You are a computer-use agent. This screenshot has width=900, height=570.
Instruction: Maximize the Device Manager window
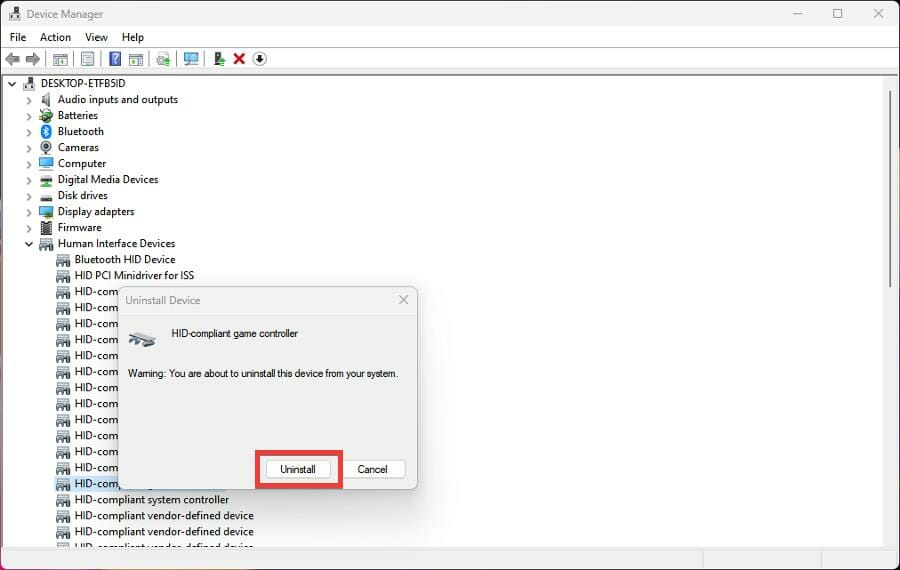837,13
